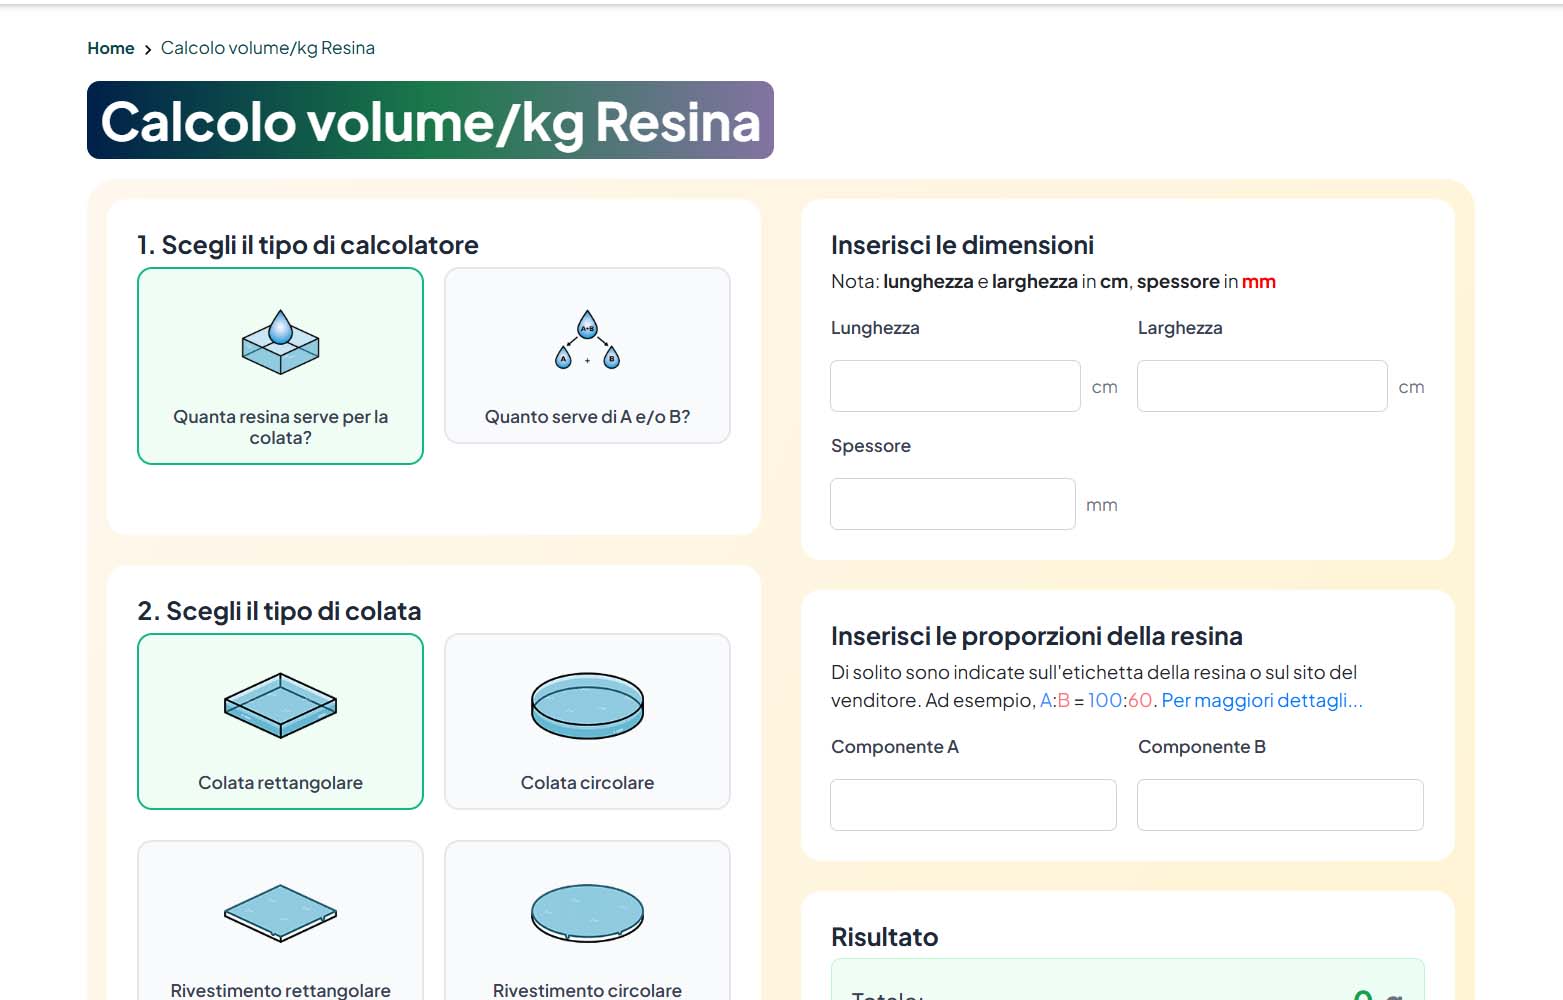Click the Componente A input box
The height and width of the screenshot is (1000, 1563).
pyautogui.click(x=973, y=805)
